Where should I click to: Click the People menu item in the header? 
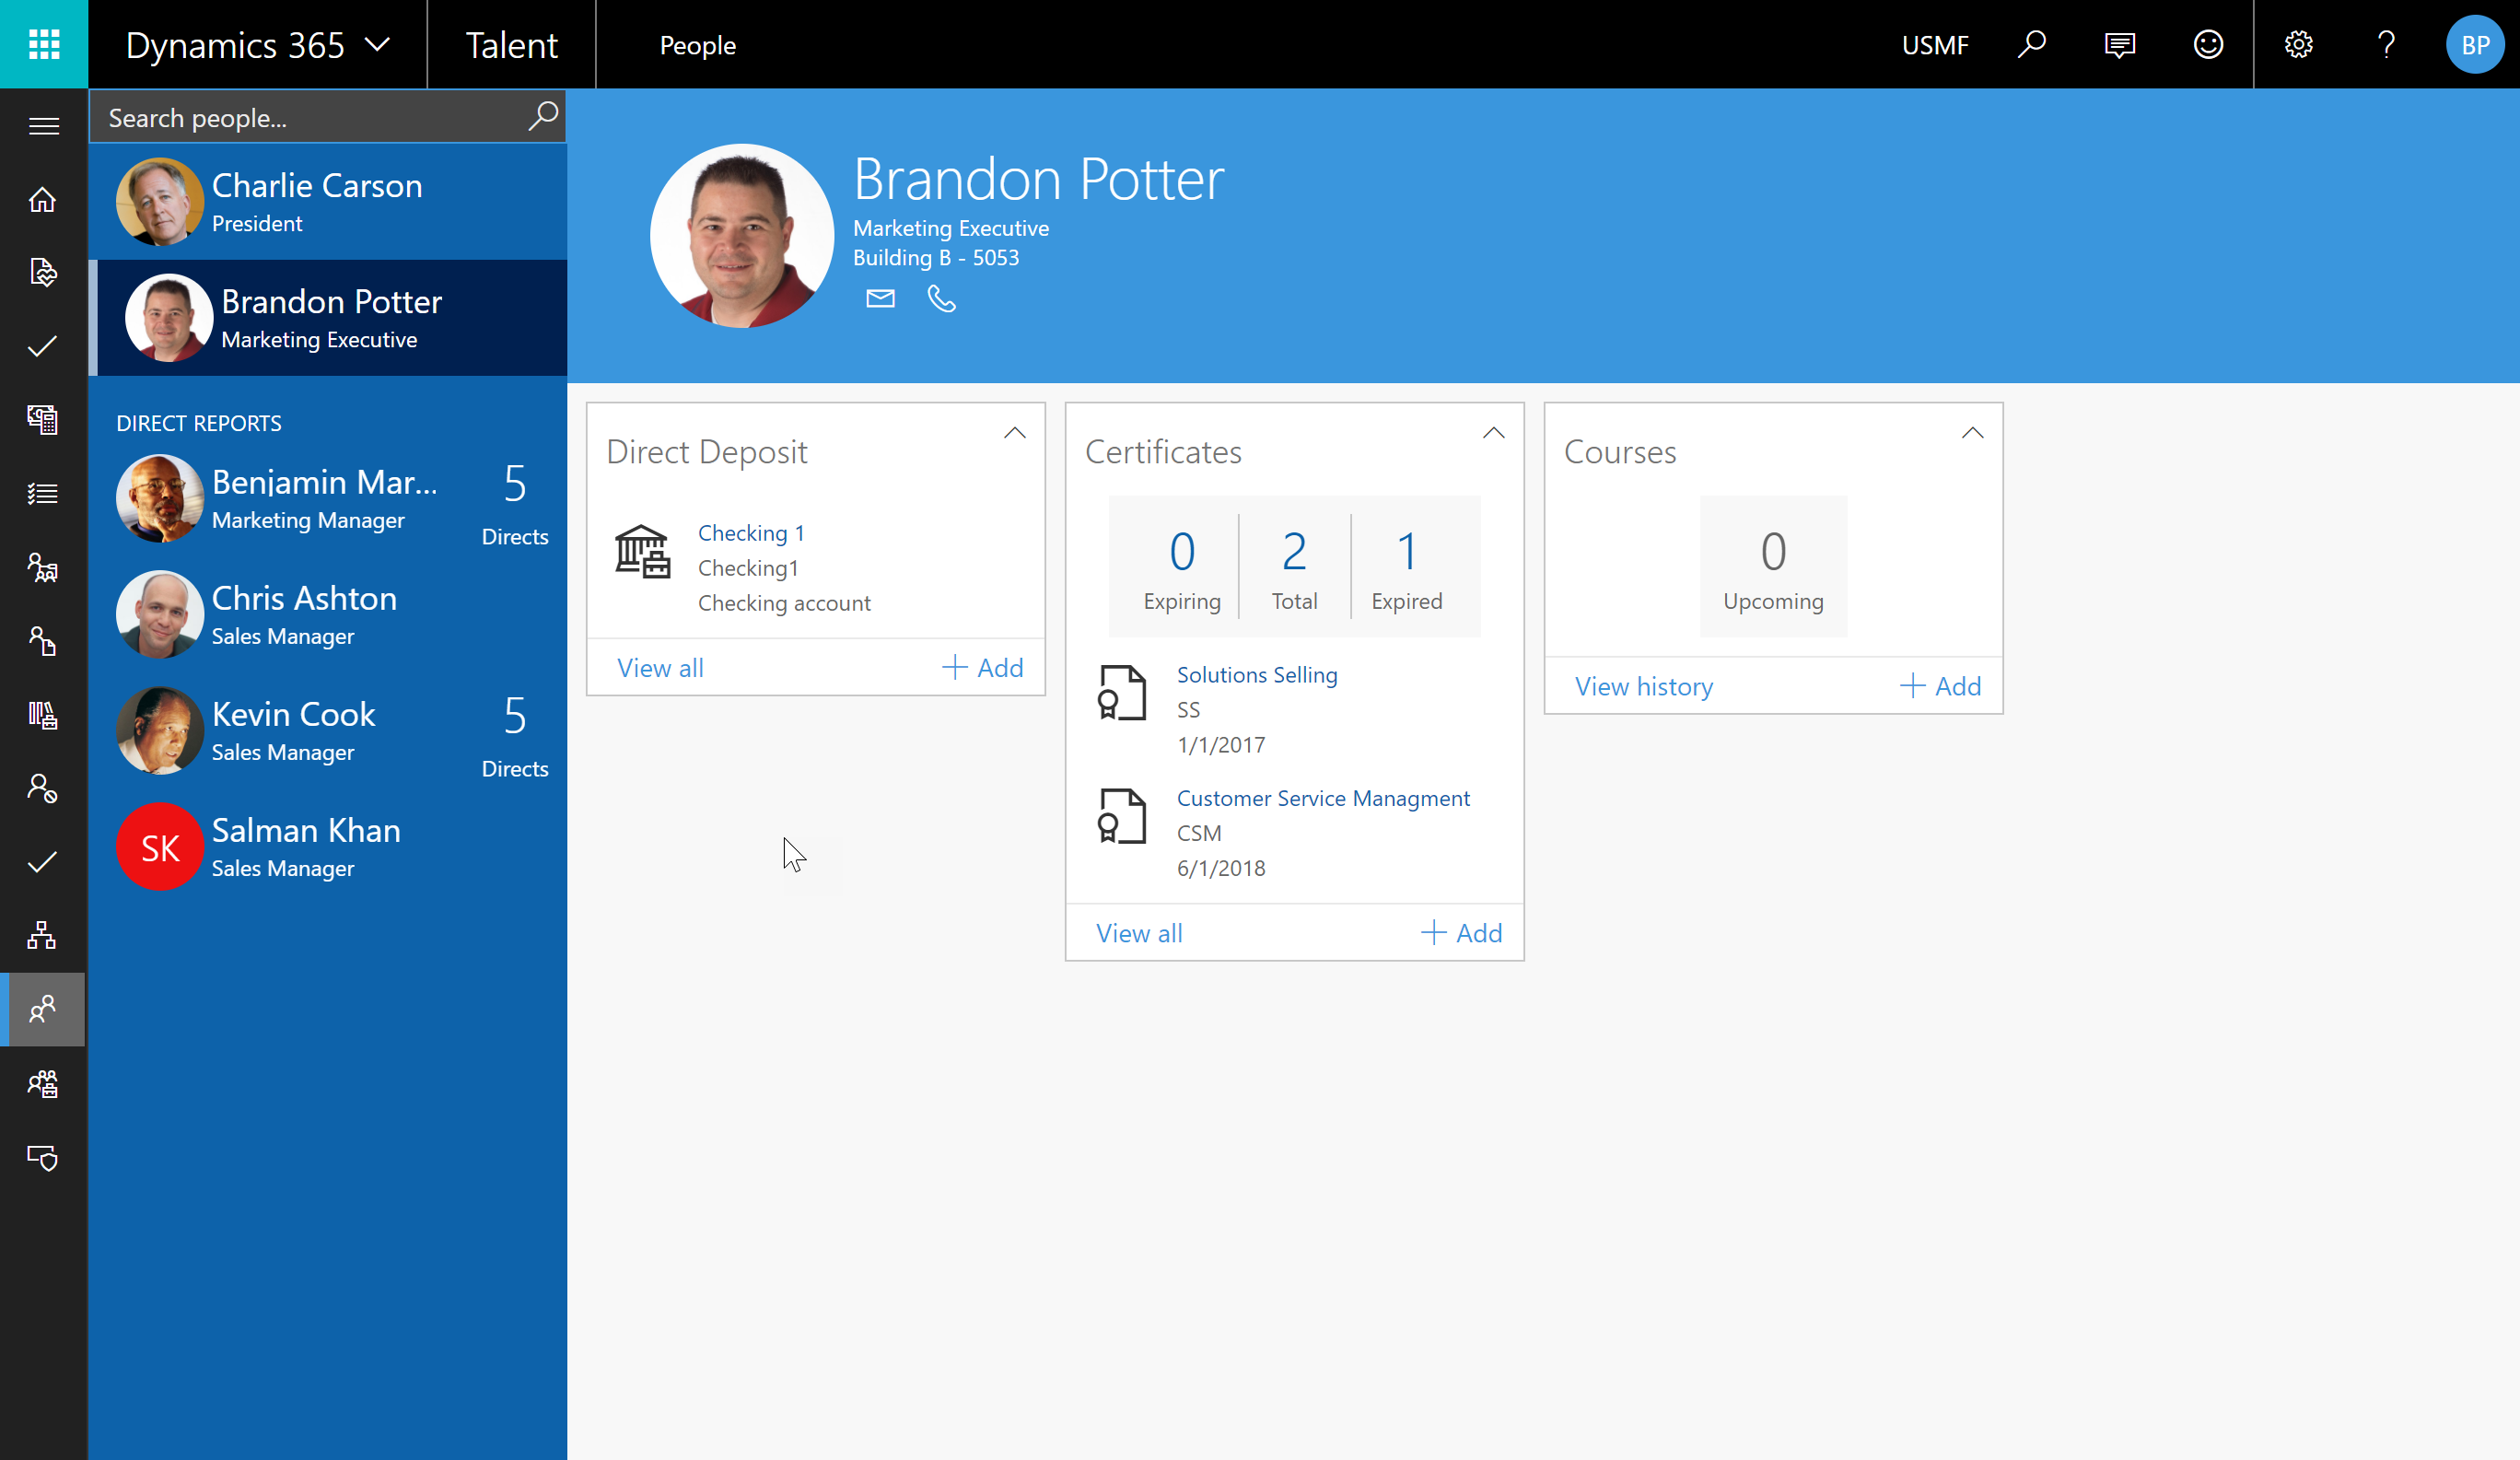click(697, 45)
